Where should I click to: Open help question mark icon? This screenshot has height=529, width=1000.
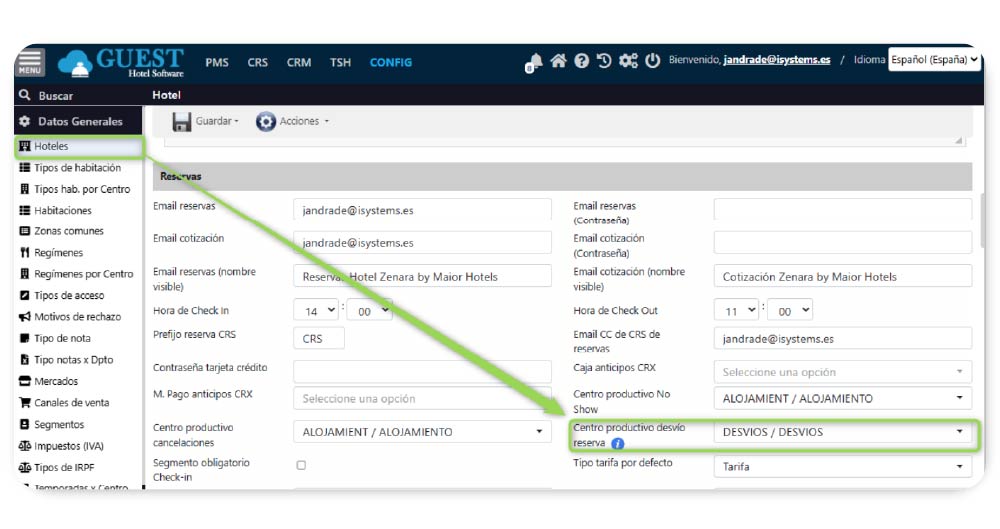tap(581, 61)
